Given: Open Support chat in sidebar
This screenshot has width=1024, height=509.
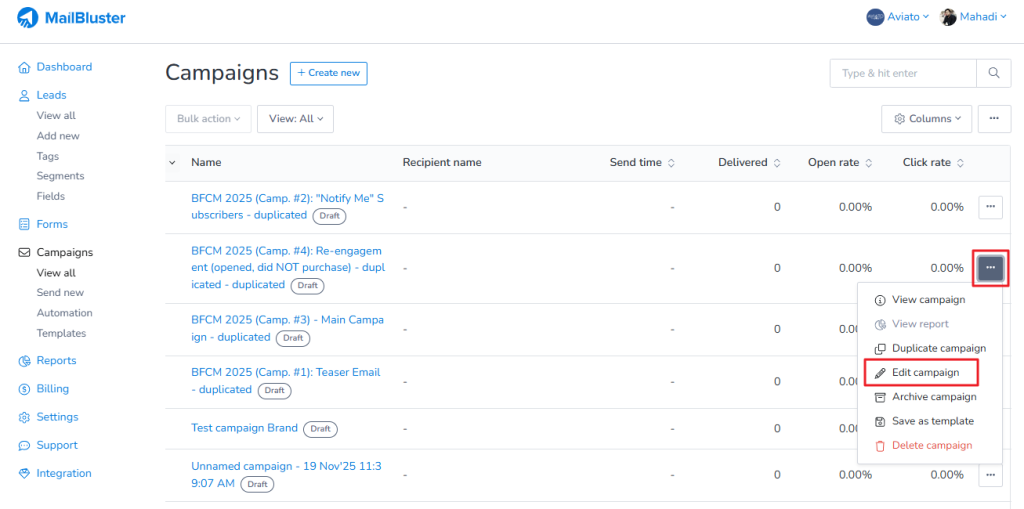Looking at the screenshot, I should (56, 445).
